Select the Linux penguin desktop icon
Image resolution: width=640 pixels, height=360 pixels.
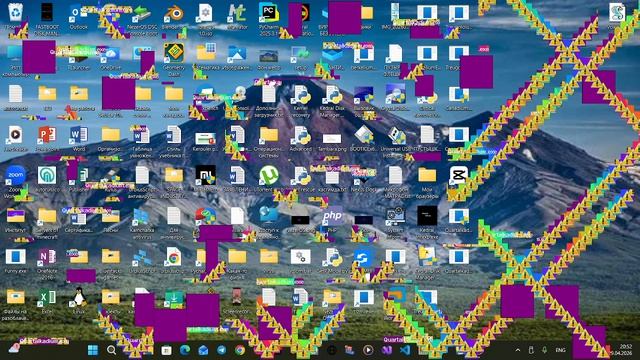78,297
